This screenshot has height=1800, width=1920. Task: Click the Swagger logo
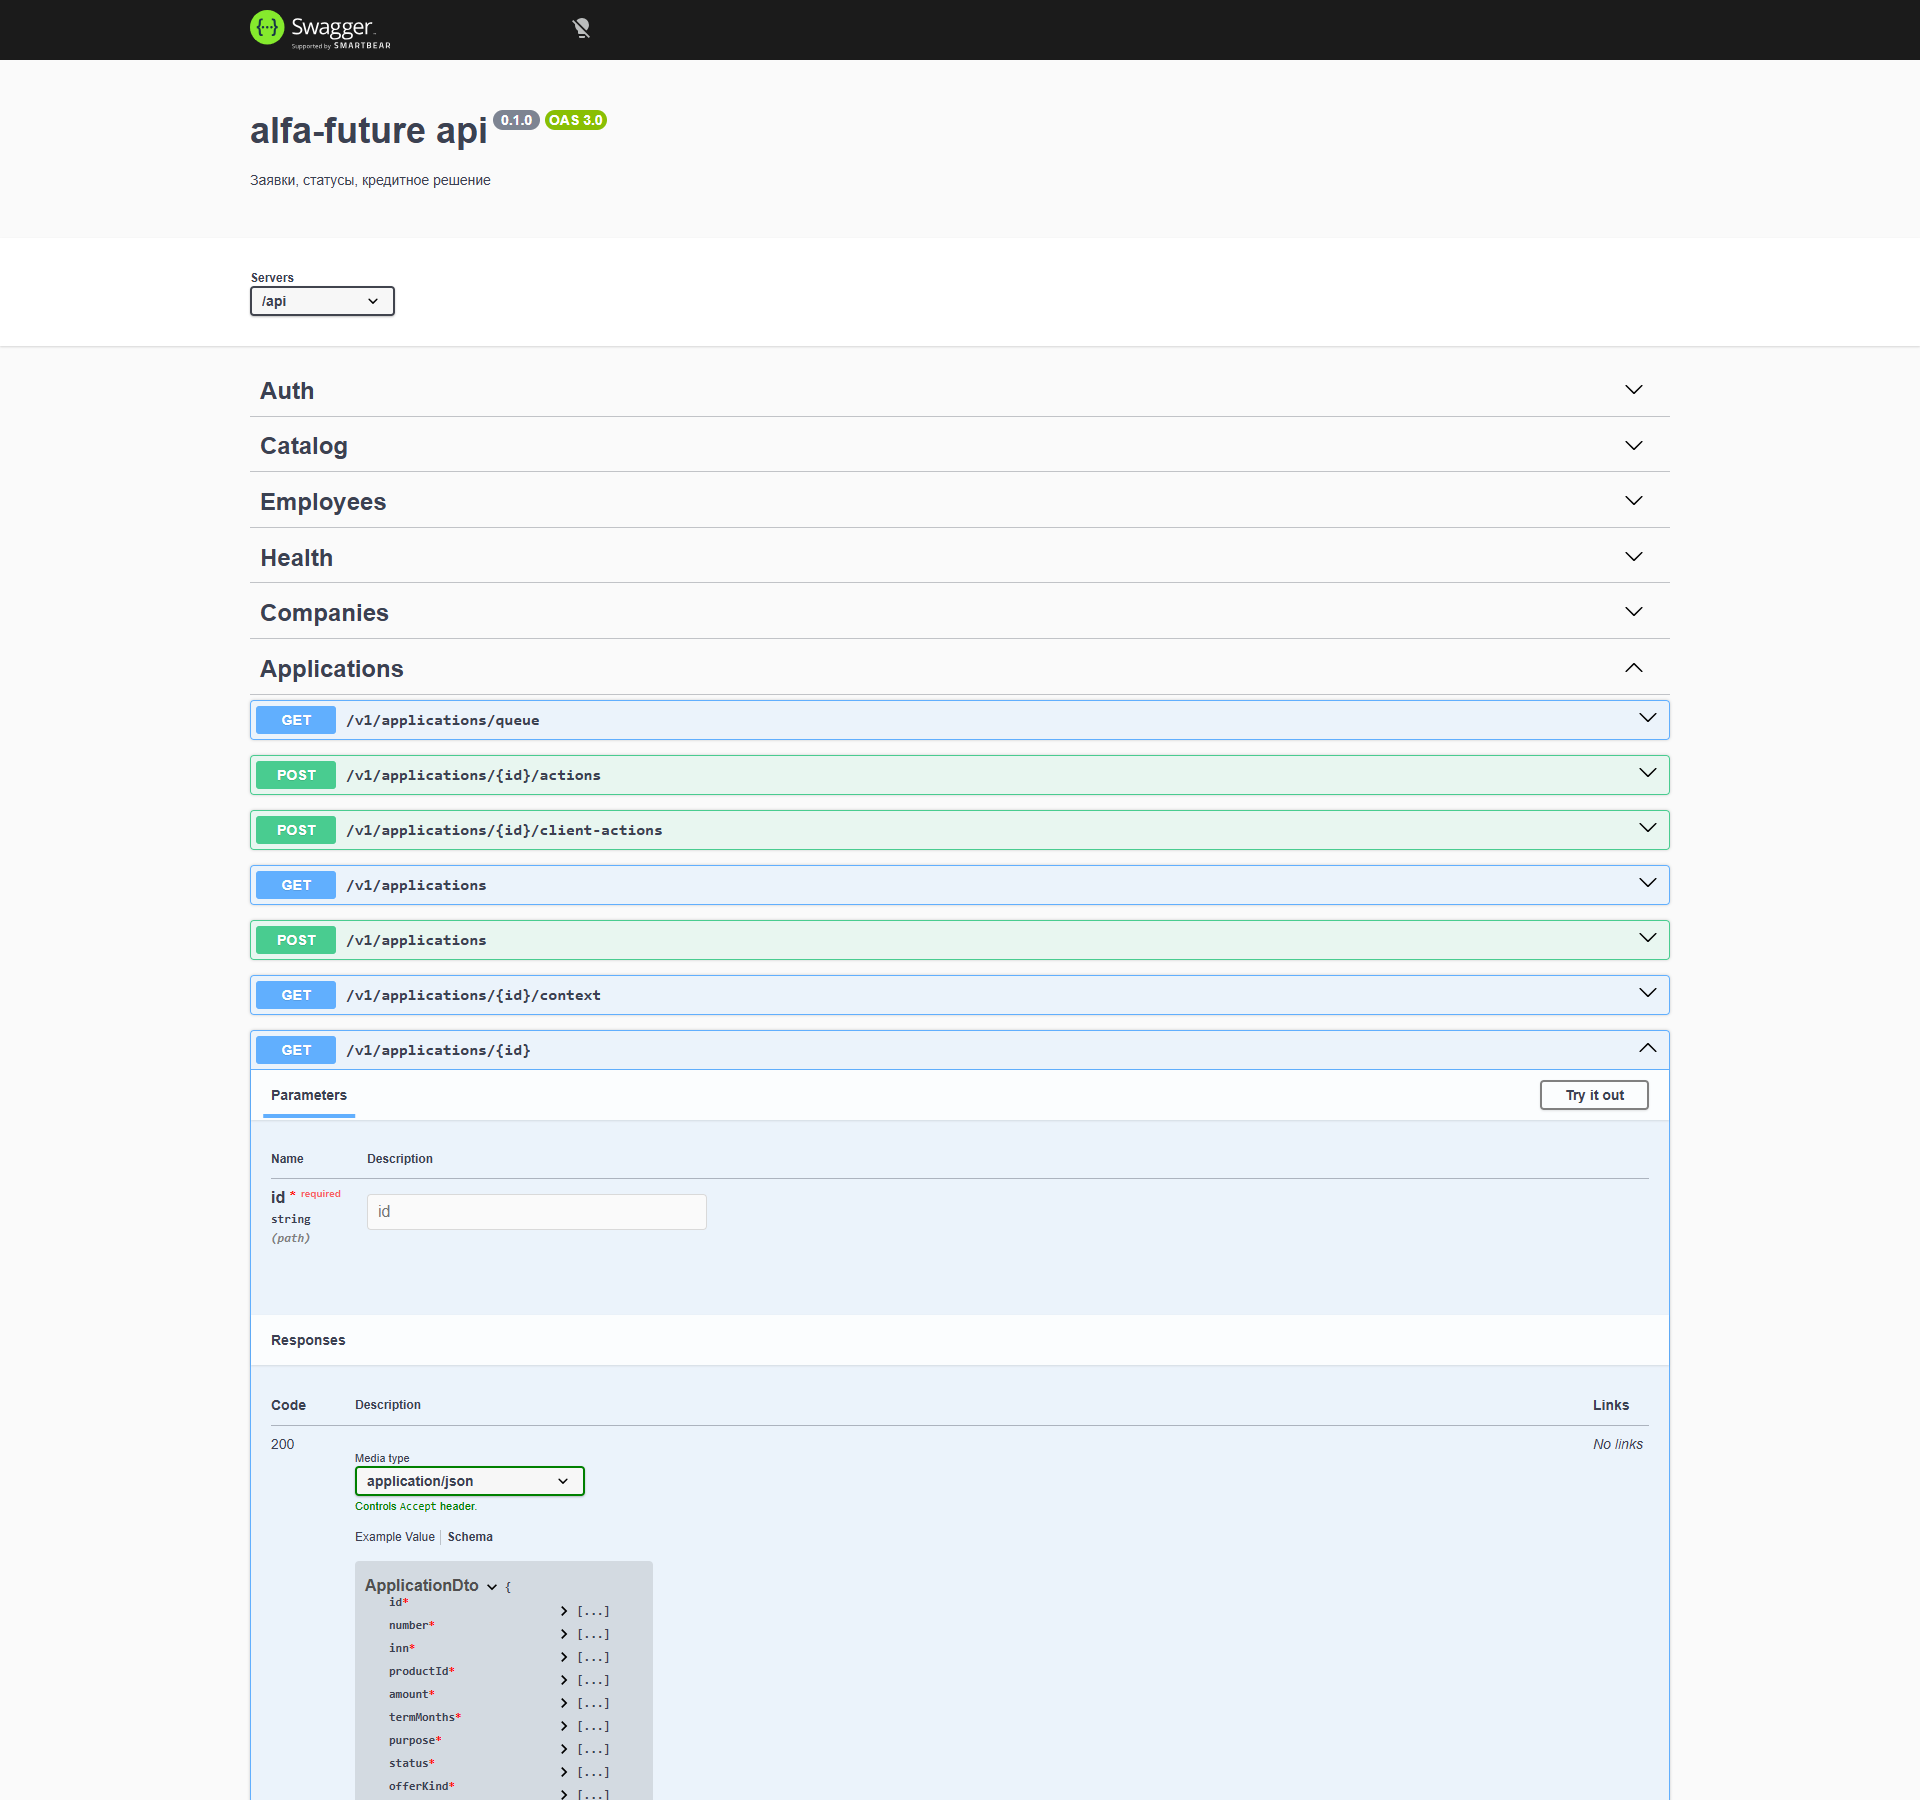(320, 29)
